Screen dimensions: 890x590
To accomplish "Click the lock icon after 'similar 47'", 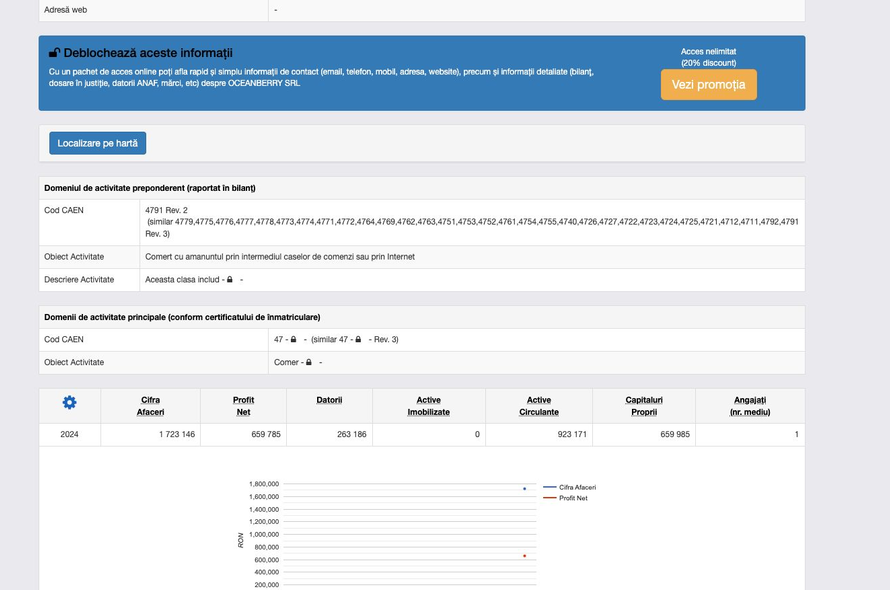I will 358,340.
